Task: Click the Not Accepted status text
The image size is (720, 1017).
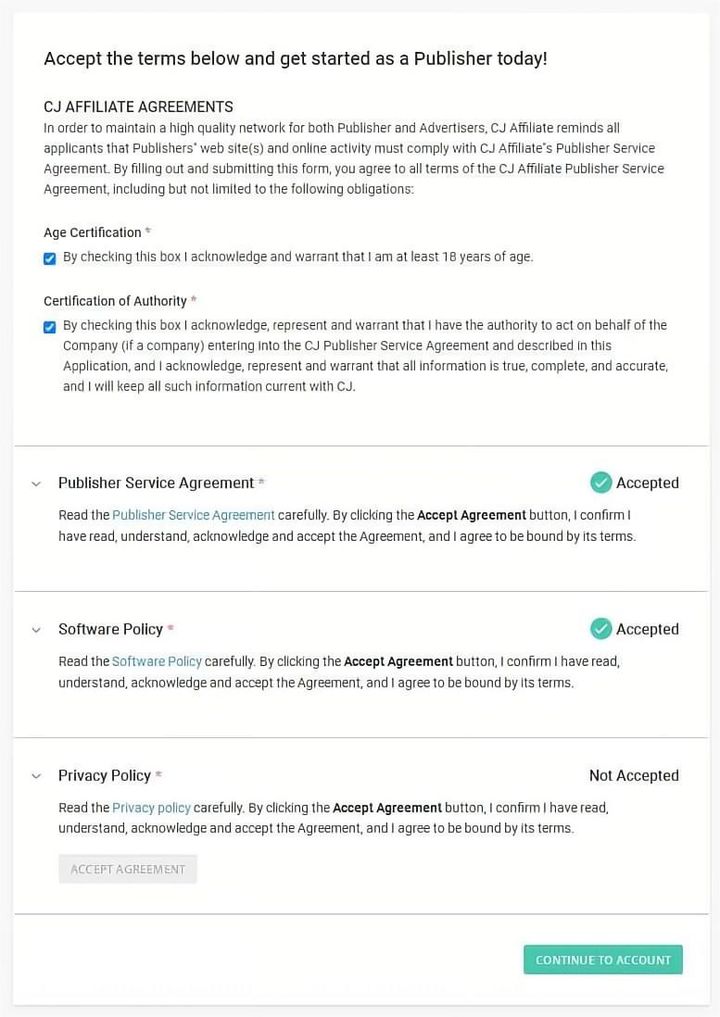Action: 633,775
